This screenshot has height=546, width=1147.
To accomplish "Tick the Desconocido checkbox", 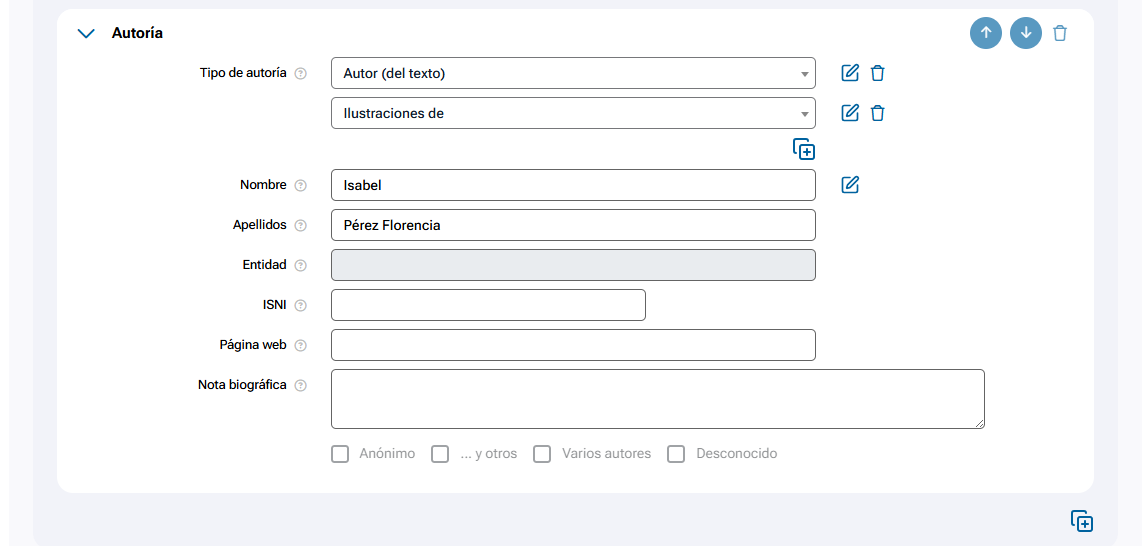I will coord(676,454).
